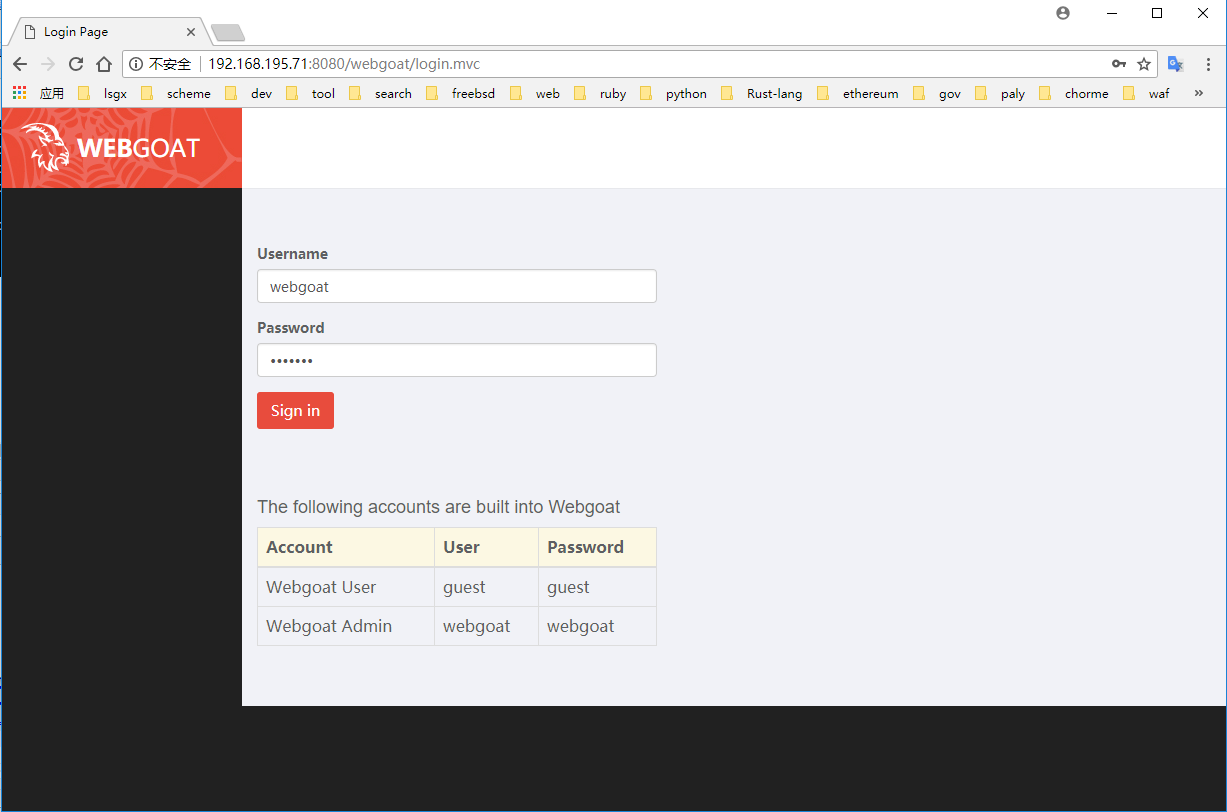Click the site info icon in address bar

click(x=136, y=64)
